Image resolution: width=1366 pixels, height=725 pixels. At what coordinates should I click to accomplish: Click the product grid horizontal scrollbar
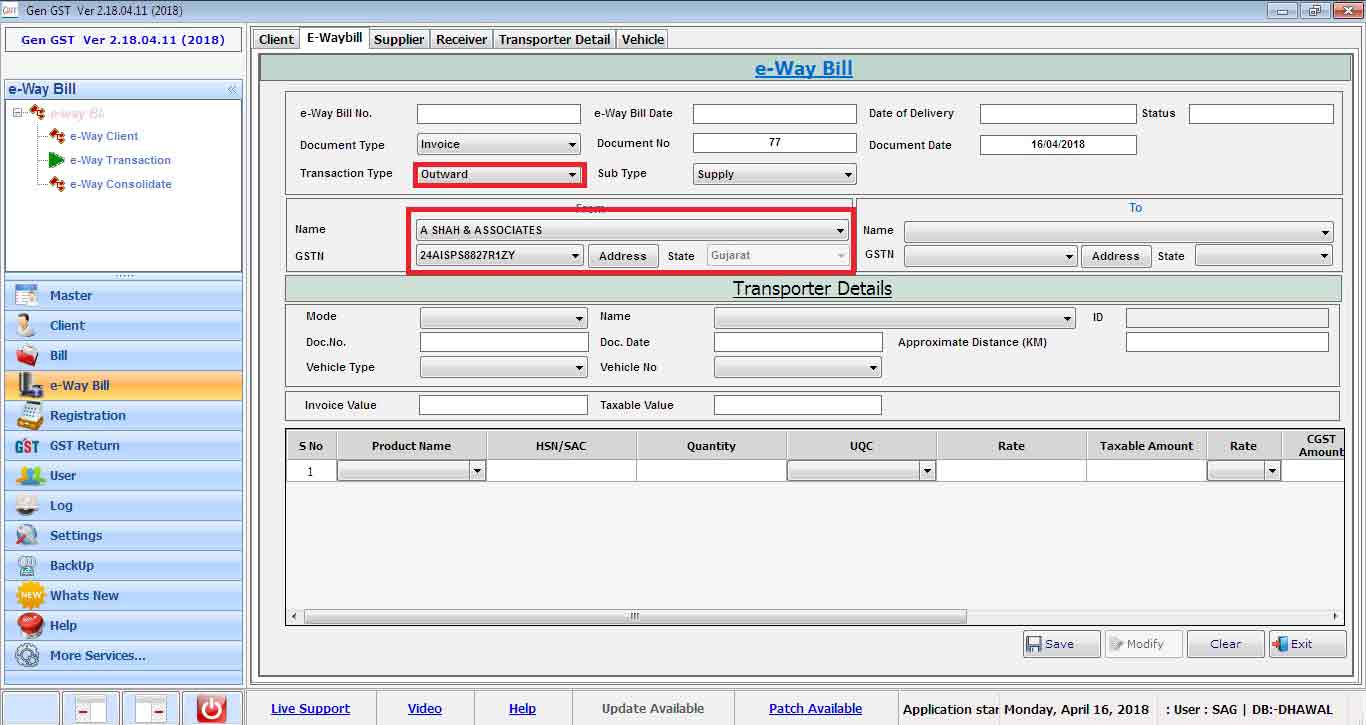[635, 617]
